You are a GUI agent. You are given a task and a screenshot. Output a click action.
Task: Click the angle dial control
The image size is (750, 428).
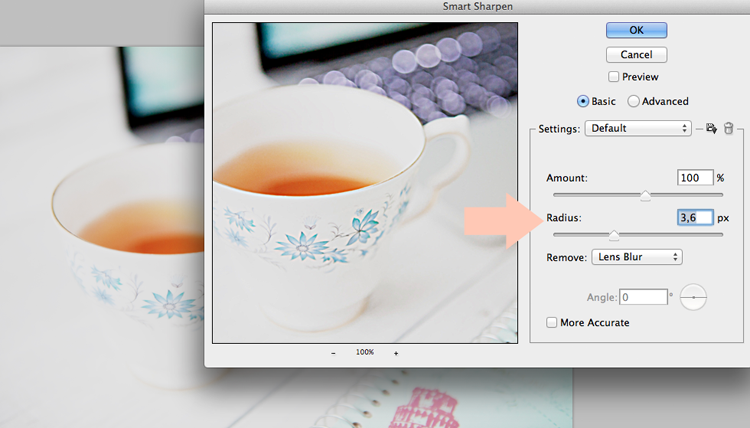pyautogui.click(x=693, y=297)
